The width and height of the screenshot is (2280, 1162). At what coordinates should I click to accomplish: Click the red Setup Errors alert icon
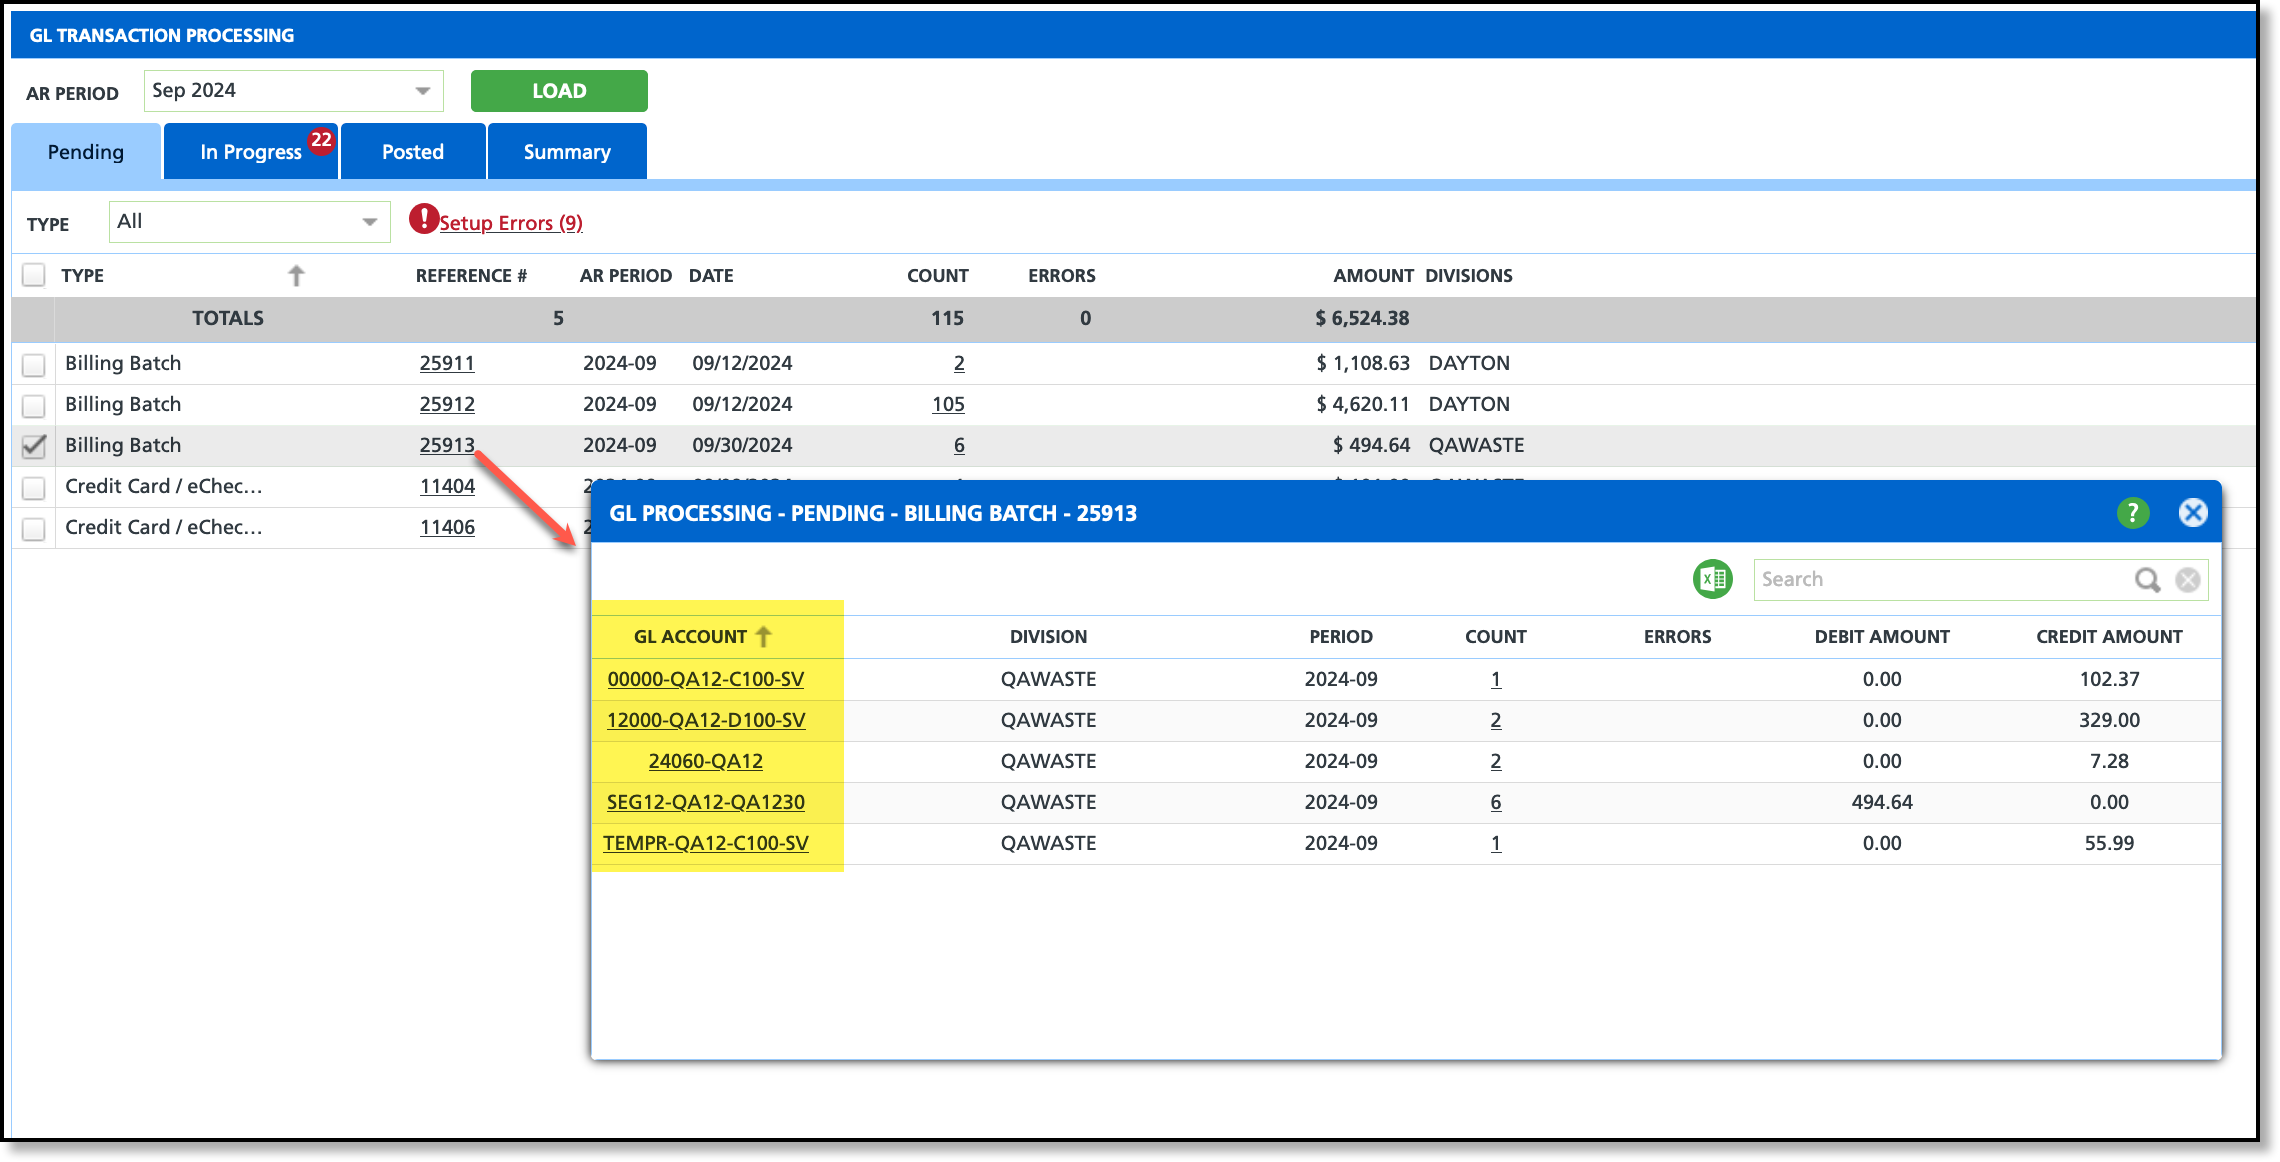click(x=424, y=219)
